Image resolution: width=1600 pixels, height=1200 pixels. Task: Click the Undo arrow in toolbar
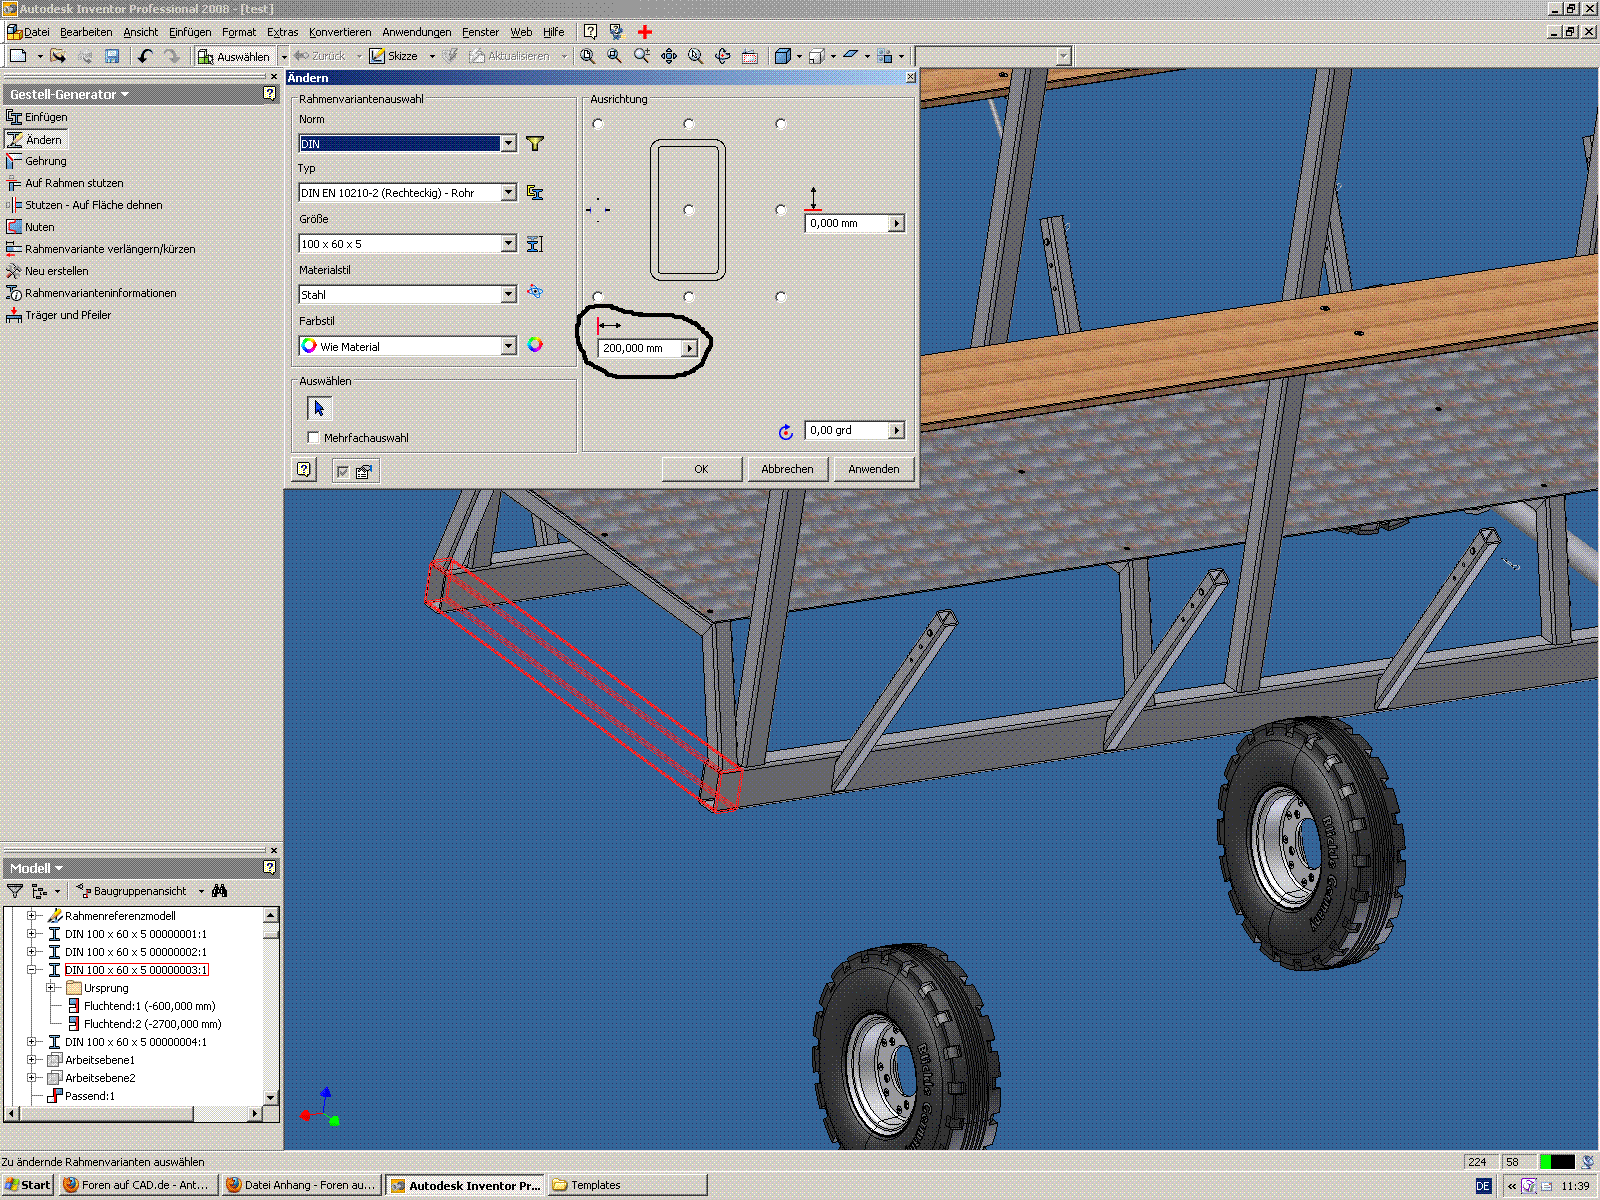[145, 56]
